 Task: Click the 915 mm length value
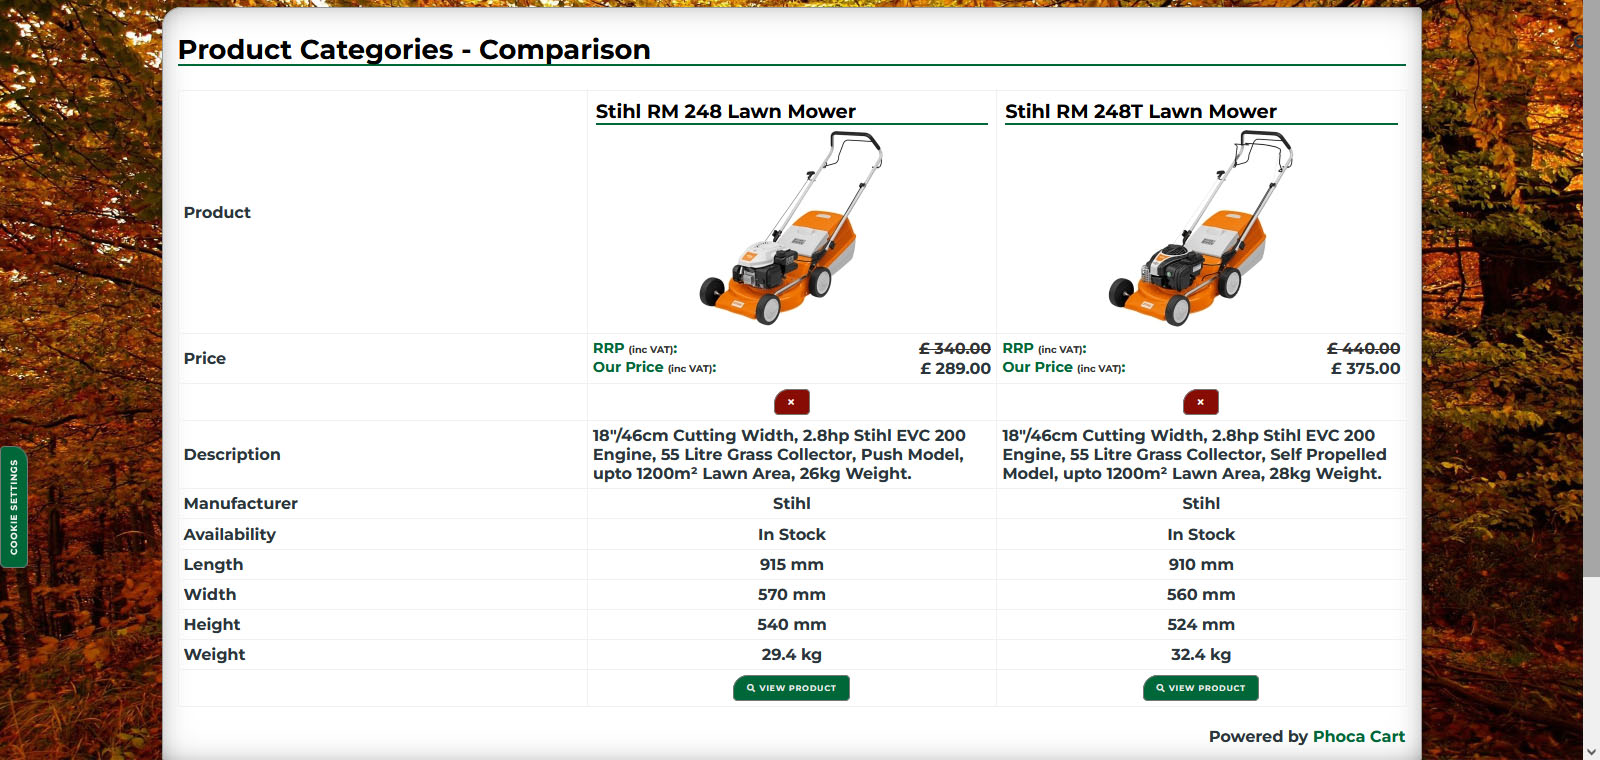pyautogui.click(x=791, y=565)
